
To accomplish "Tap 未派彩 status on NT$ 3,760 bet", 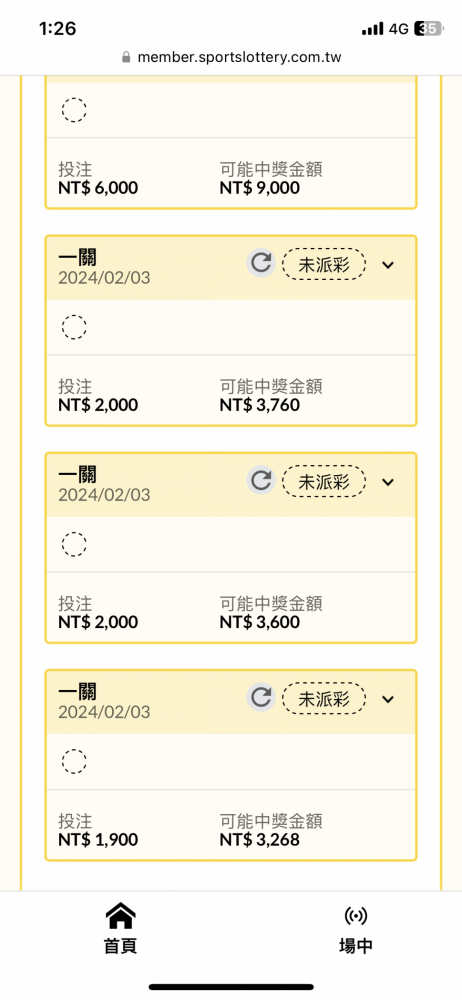I will (x=324, y=264).
